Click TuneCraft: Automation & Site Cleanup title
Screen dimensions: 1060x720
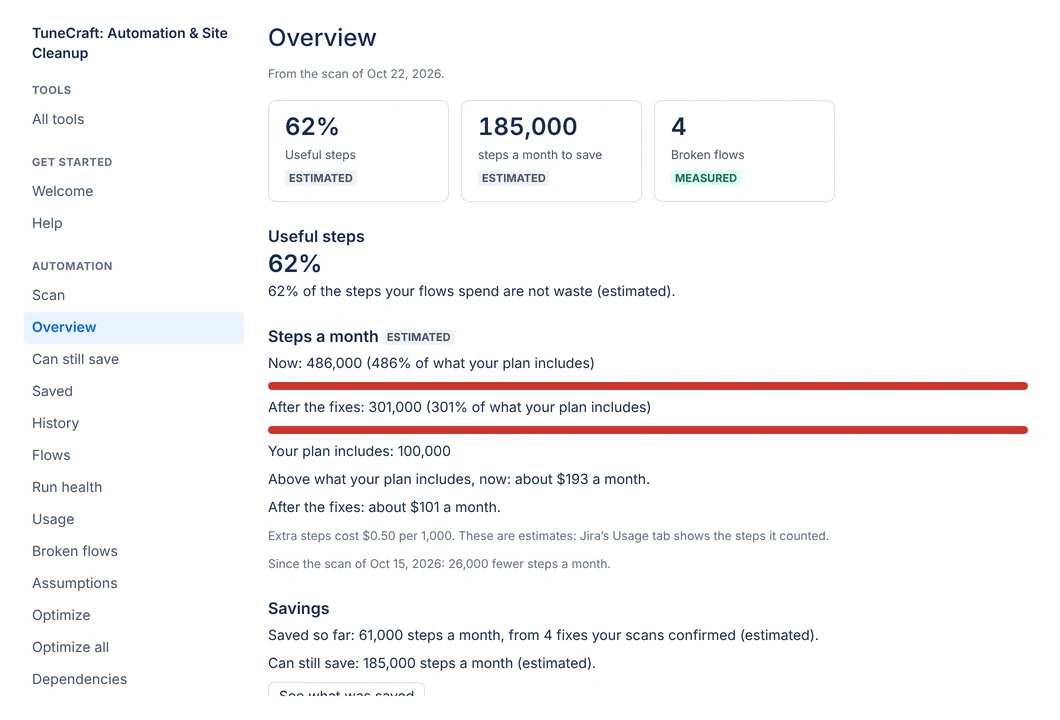coord(130,43)
